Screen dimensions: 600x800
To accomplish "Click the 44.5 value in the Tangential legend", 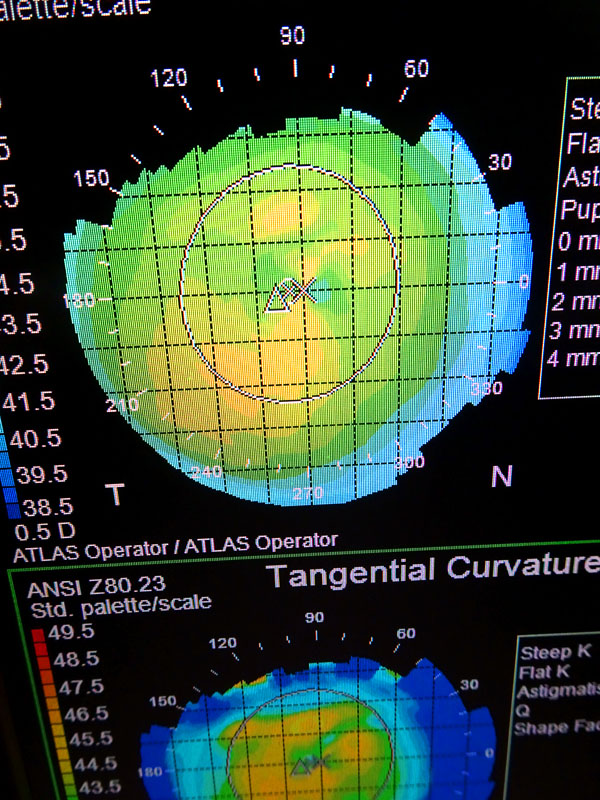I will pos(95,764).
